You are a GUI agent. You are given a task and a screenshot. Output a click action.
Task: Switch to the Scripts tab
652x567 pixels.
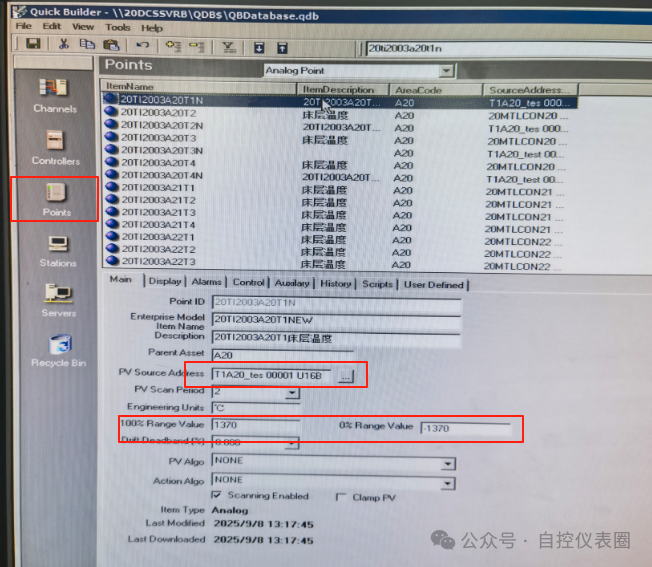click(377, 284)
